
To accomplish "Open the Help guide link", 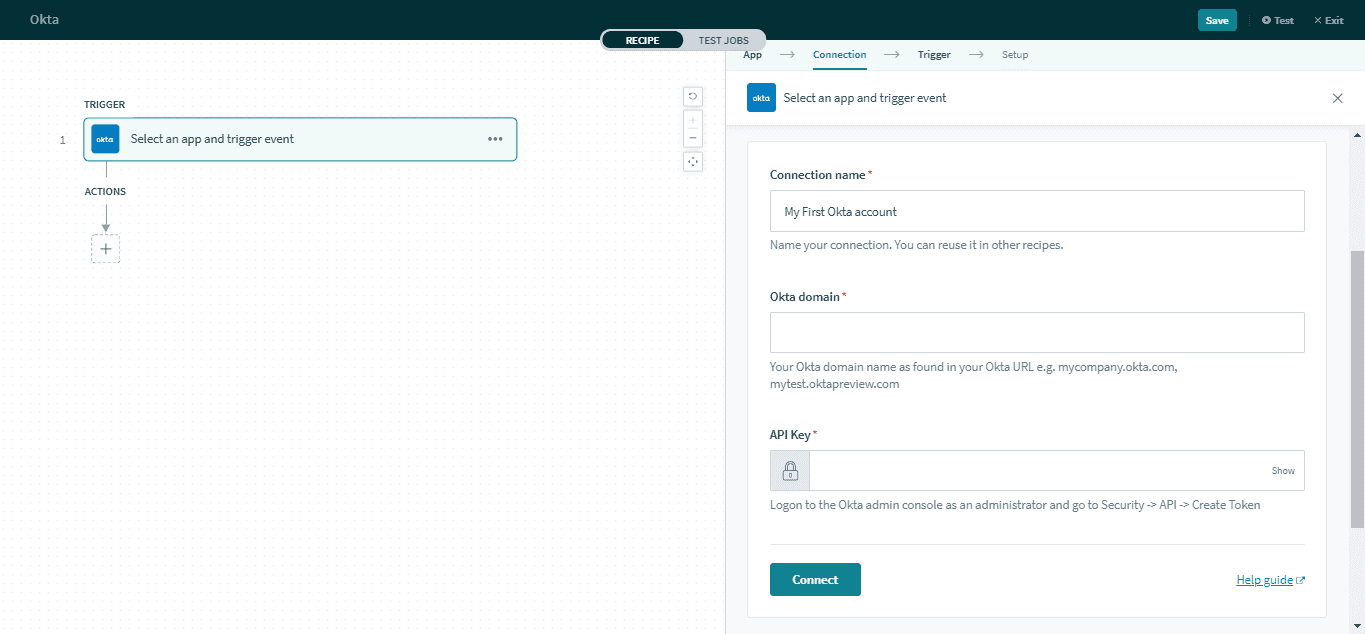I will pyautogui.click(x=1264, y=579).
